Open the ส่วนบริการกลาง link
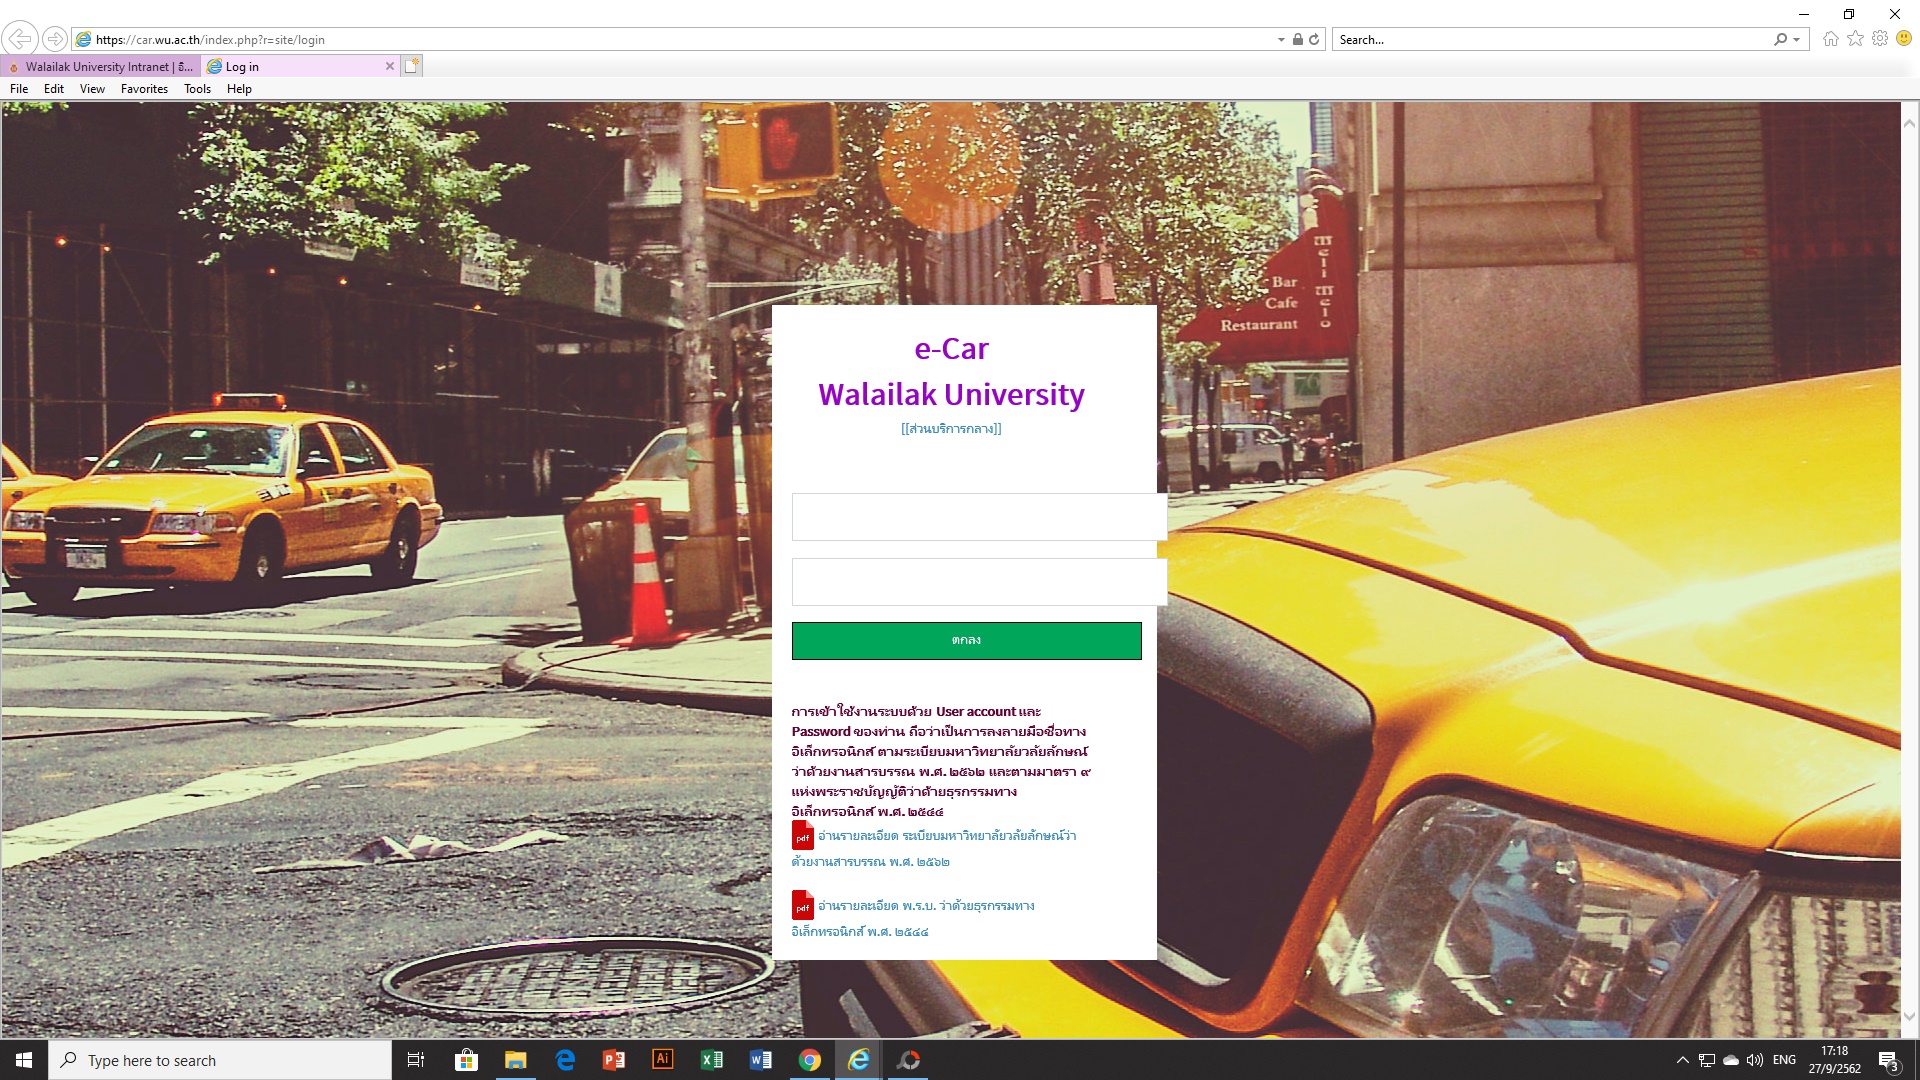The image size is (1920, 1080). point(951,429)
